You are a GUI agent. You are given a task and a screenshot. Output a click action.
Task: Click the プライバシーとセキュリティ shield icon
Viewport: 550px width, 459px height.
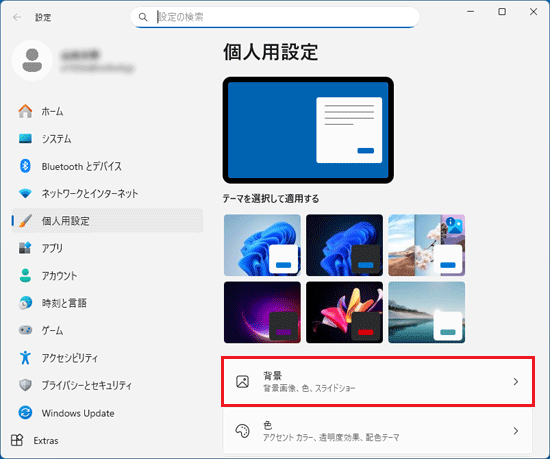pyautogui.click(x=25, y=385)
